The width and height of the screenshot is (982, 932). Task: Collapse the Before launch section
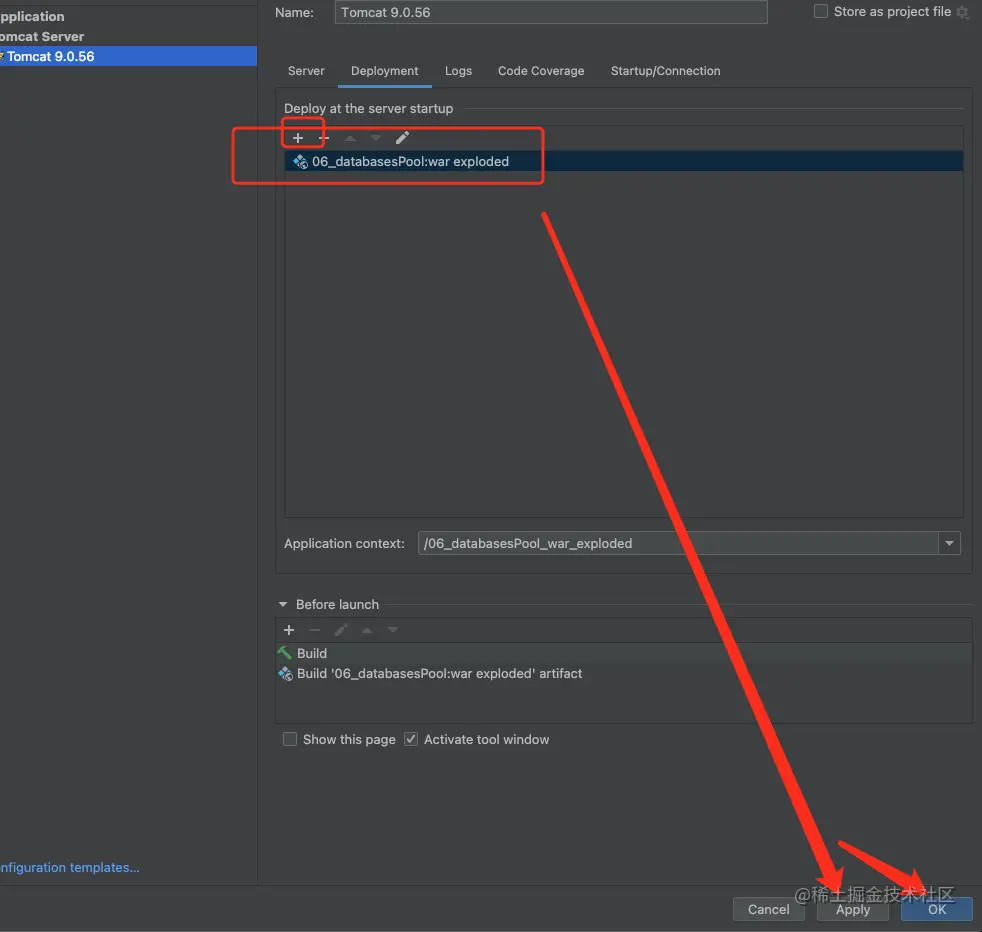pos(283,604)
